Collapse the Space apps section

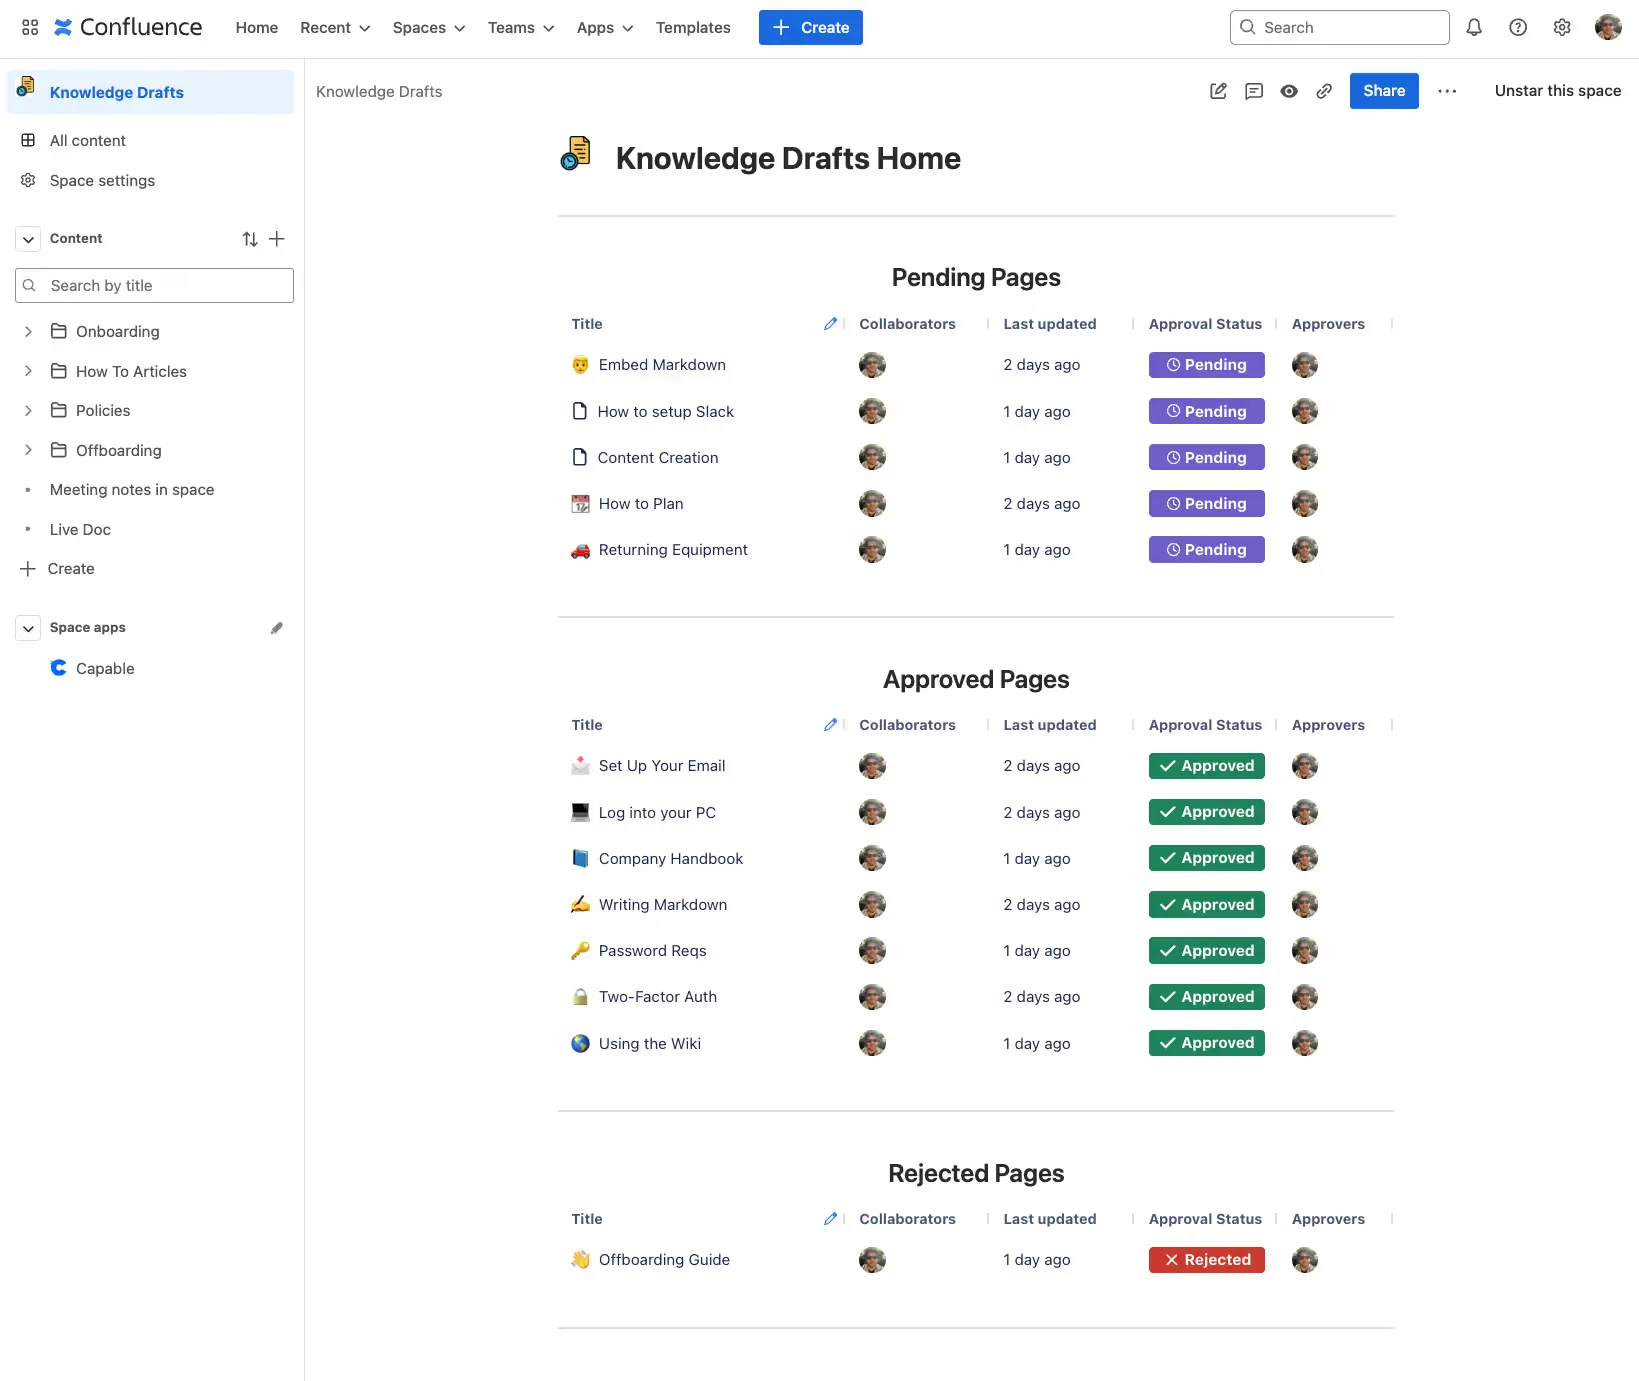click(28, 628)
